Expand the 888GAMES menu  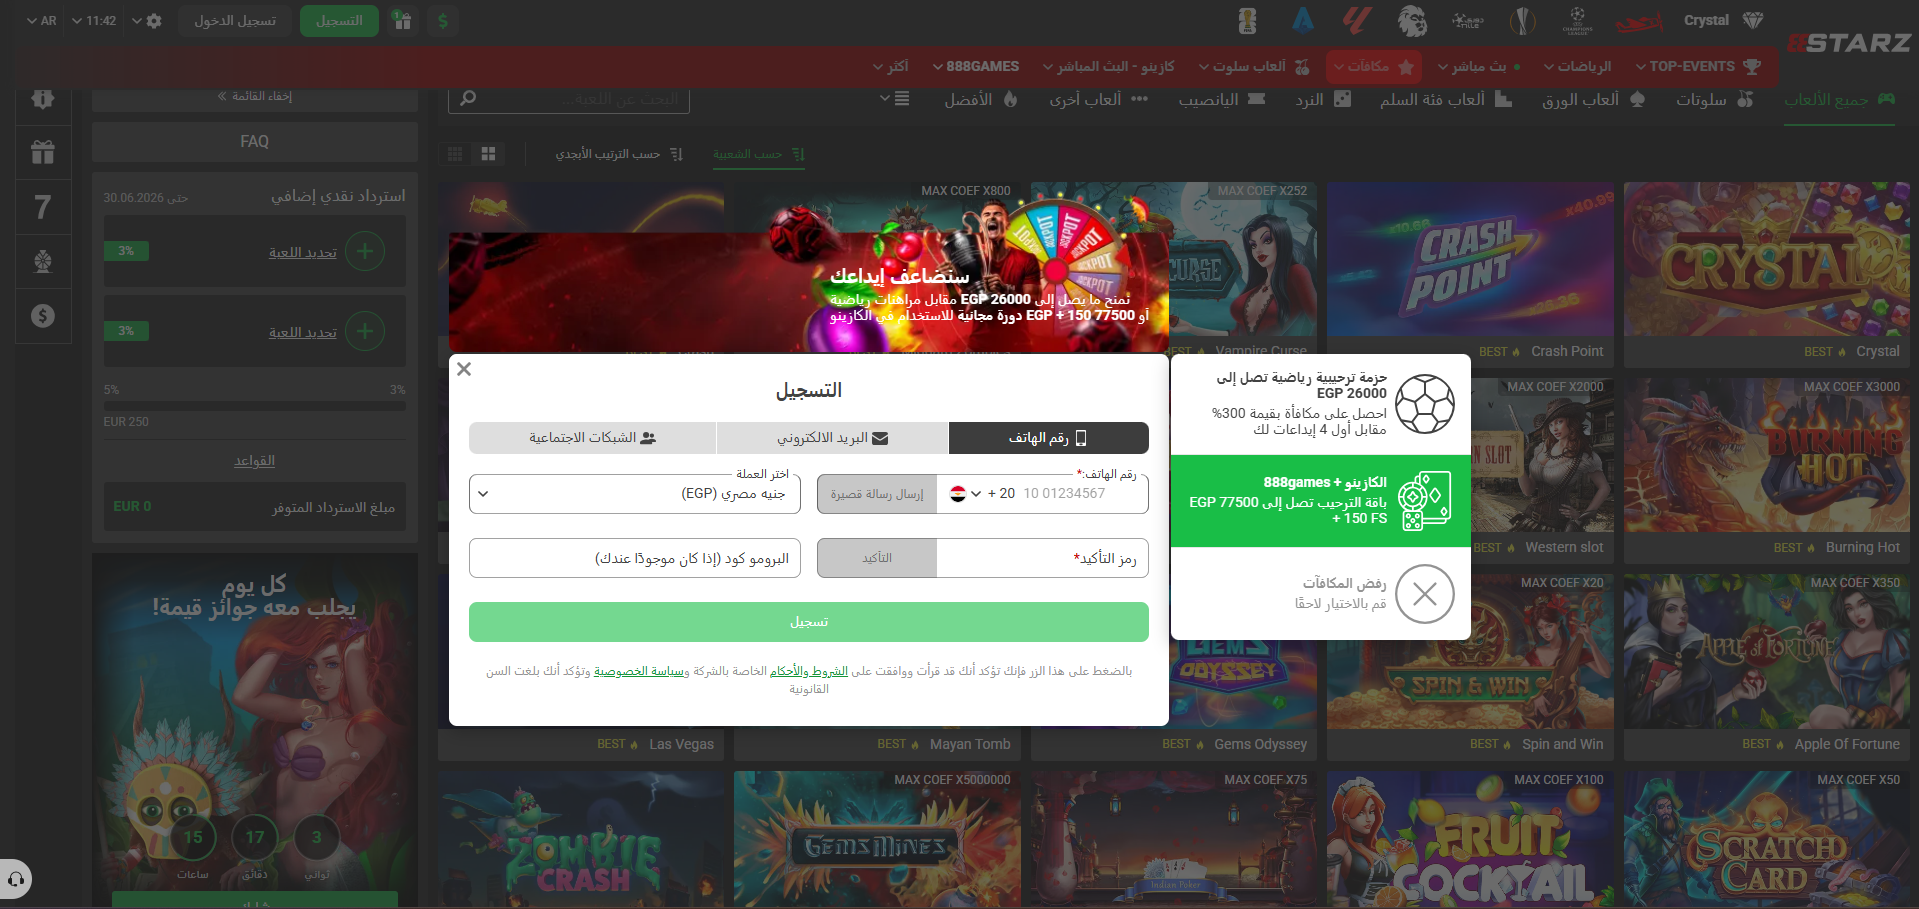975,67
